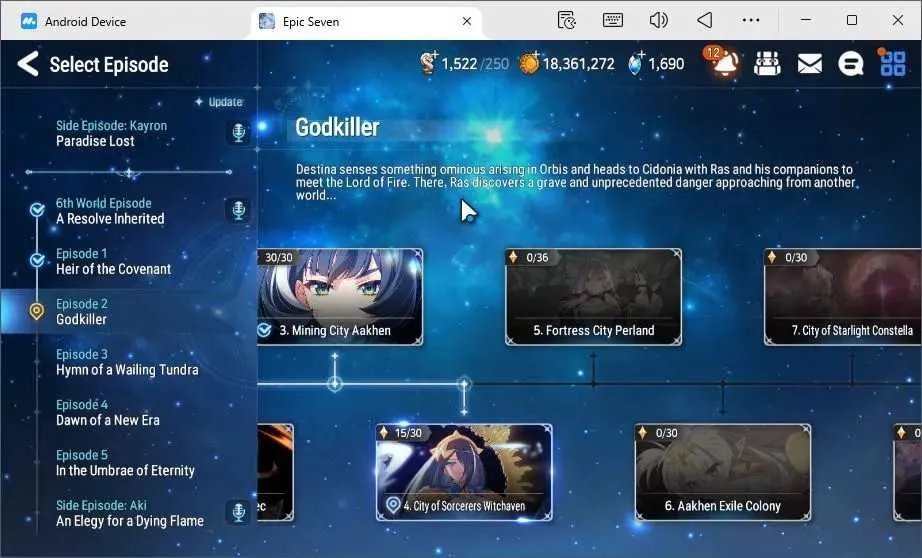Open the grid menu icon
Screen dimensions: 922x558
pos(893,64)
